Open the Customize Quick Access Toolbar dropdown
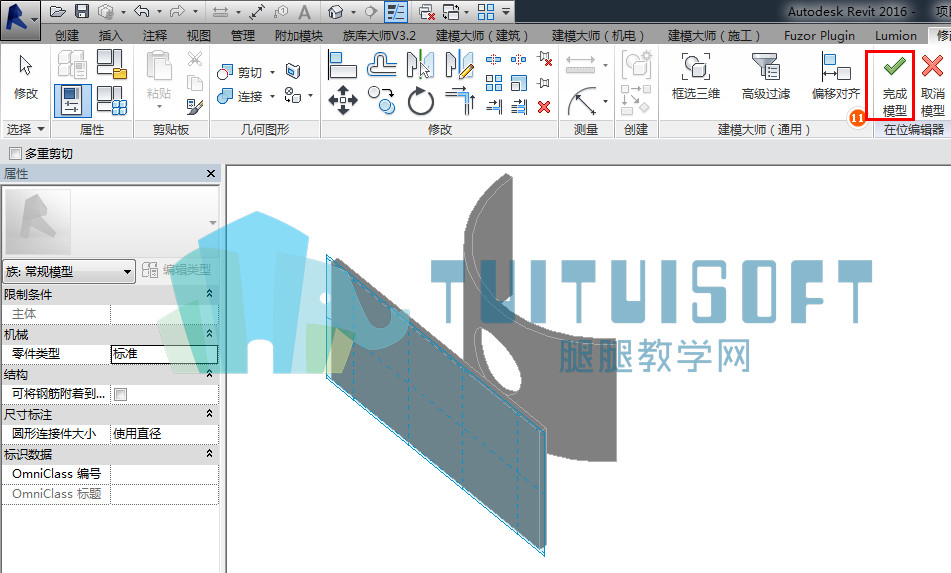Screen dimensions: 951x573 click(x=506, y=12)
